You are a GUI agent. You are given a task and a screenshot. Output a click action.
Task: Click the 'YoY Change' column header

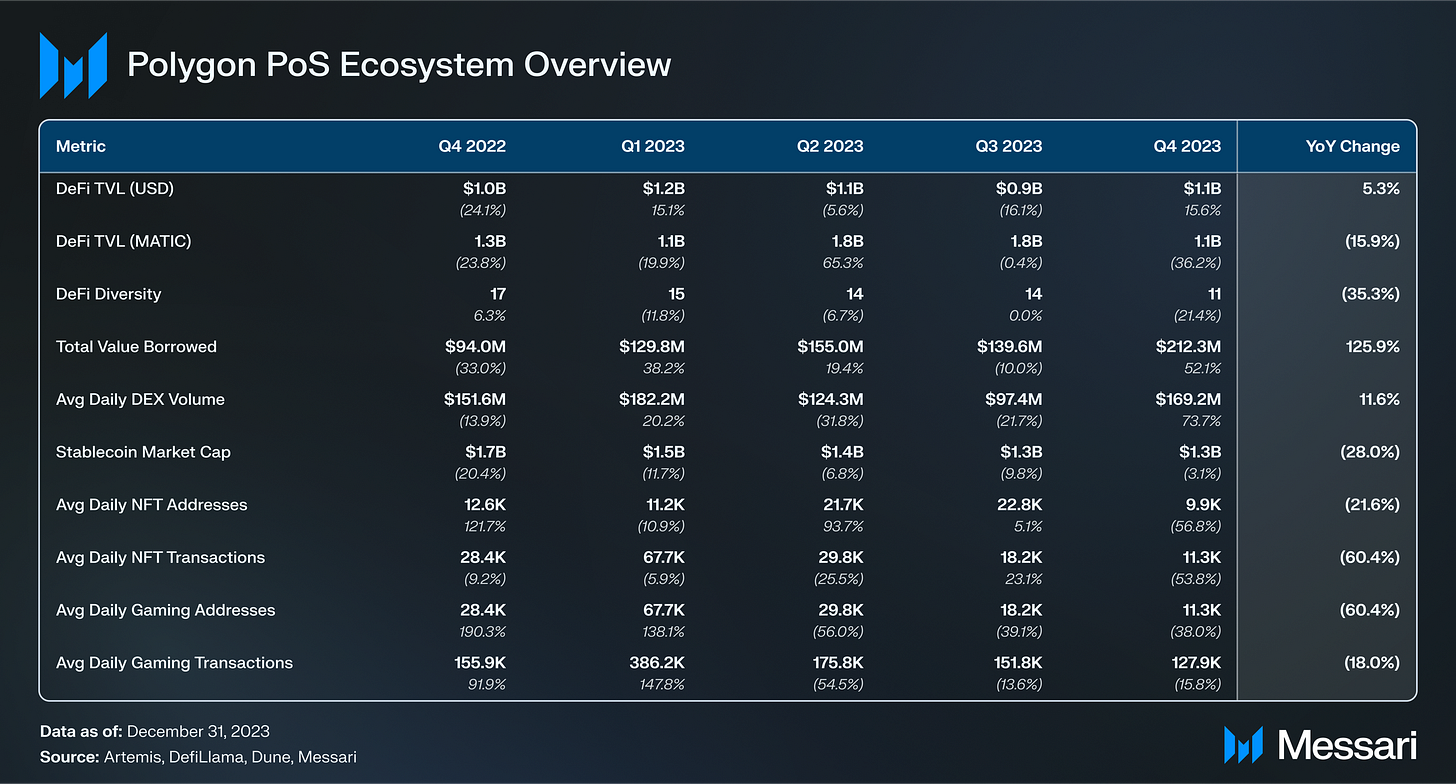click(1353, 146)
